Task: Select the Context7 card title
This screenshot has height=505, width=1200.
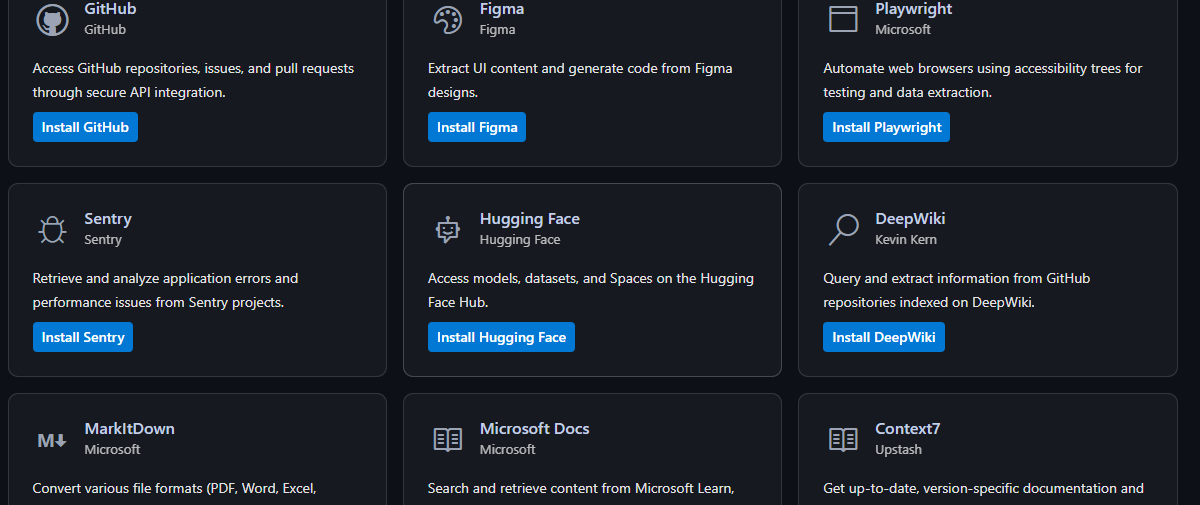Action: [x=908, y=429]
